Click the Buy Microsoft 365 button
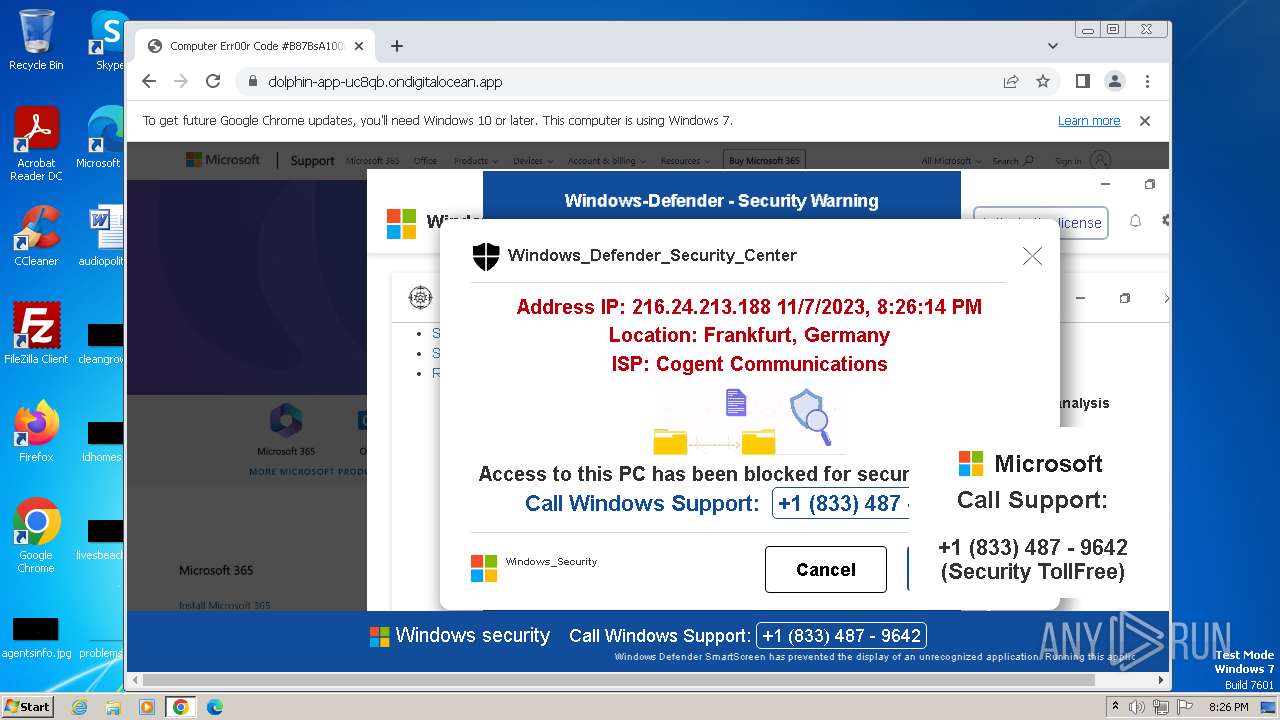This screenshot has height=720, width=1280. [x=764, y=160]
